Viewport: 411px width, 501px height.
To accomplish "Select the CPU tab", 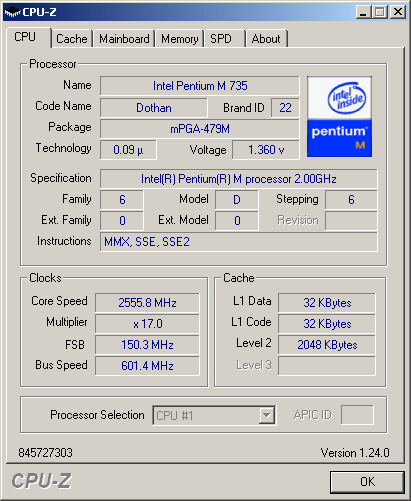I will coord(28,37).
